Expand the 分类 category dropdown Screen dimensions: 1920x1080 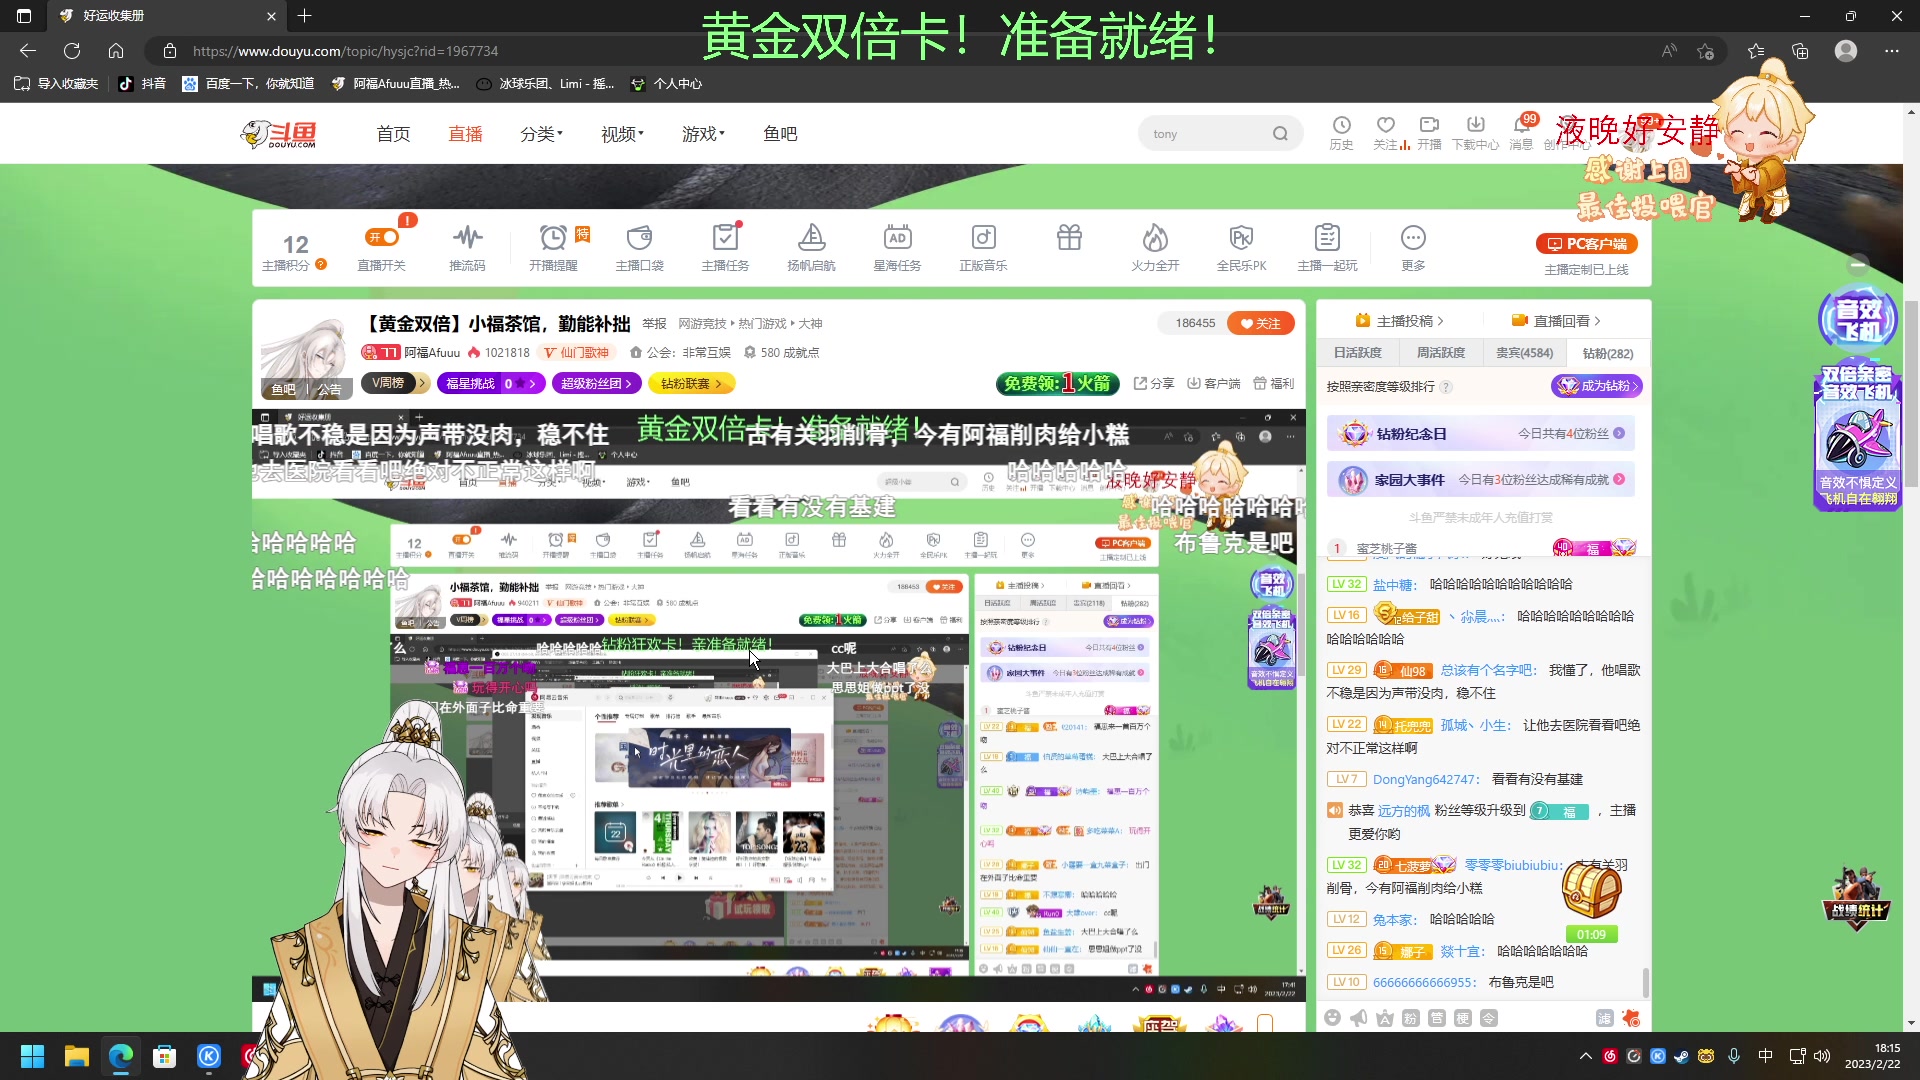(x=541, y=134)
